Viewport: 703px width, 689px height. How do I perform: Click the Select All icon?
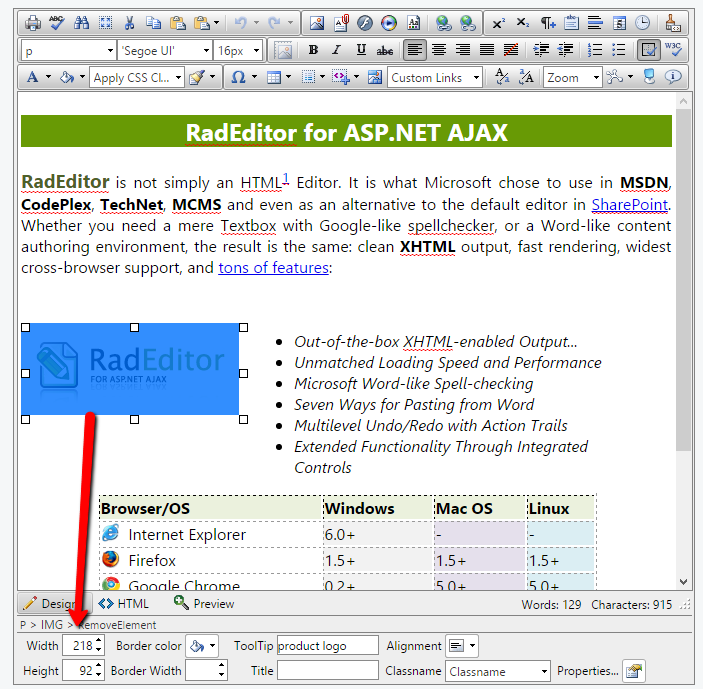pos(105,23)
